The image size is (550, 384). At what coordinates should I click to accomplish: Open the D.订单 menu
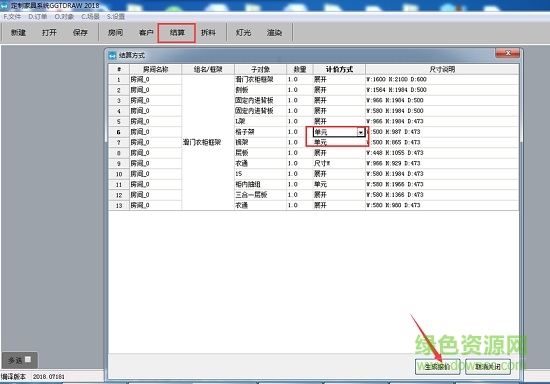[x=38, y=16]
